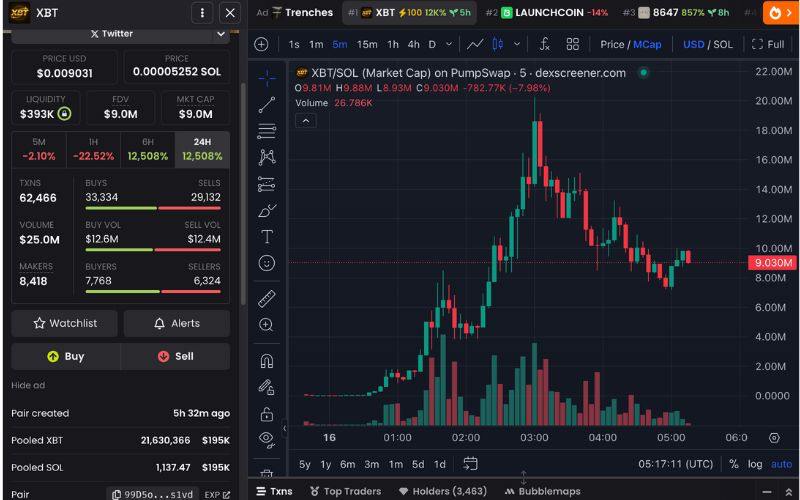The height and width of the screenshot is (500, 800).
Task: Set chart interval to 1m
Action: [x=316, y=44]
